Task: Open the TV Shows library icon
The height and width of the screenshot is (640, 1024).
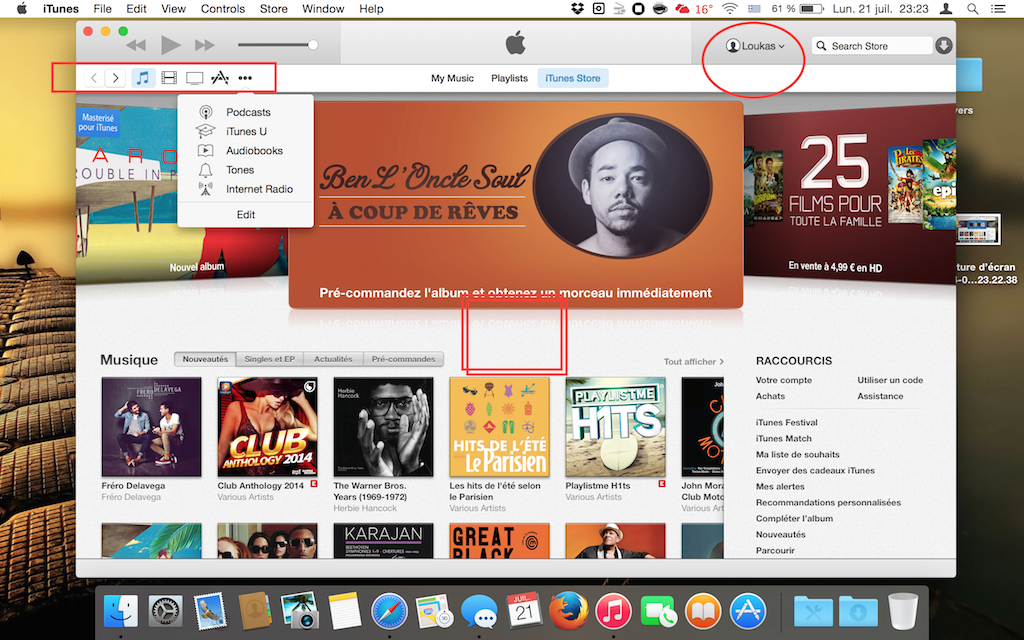Action: (x=195, y=78)
